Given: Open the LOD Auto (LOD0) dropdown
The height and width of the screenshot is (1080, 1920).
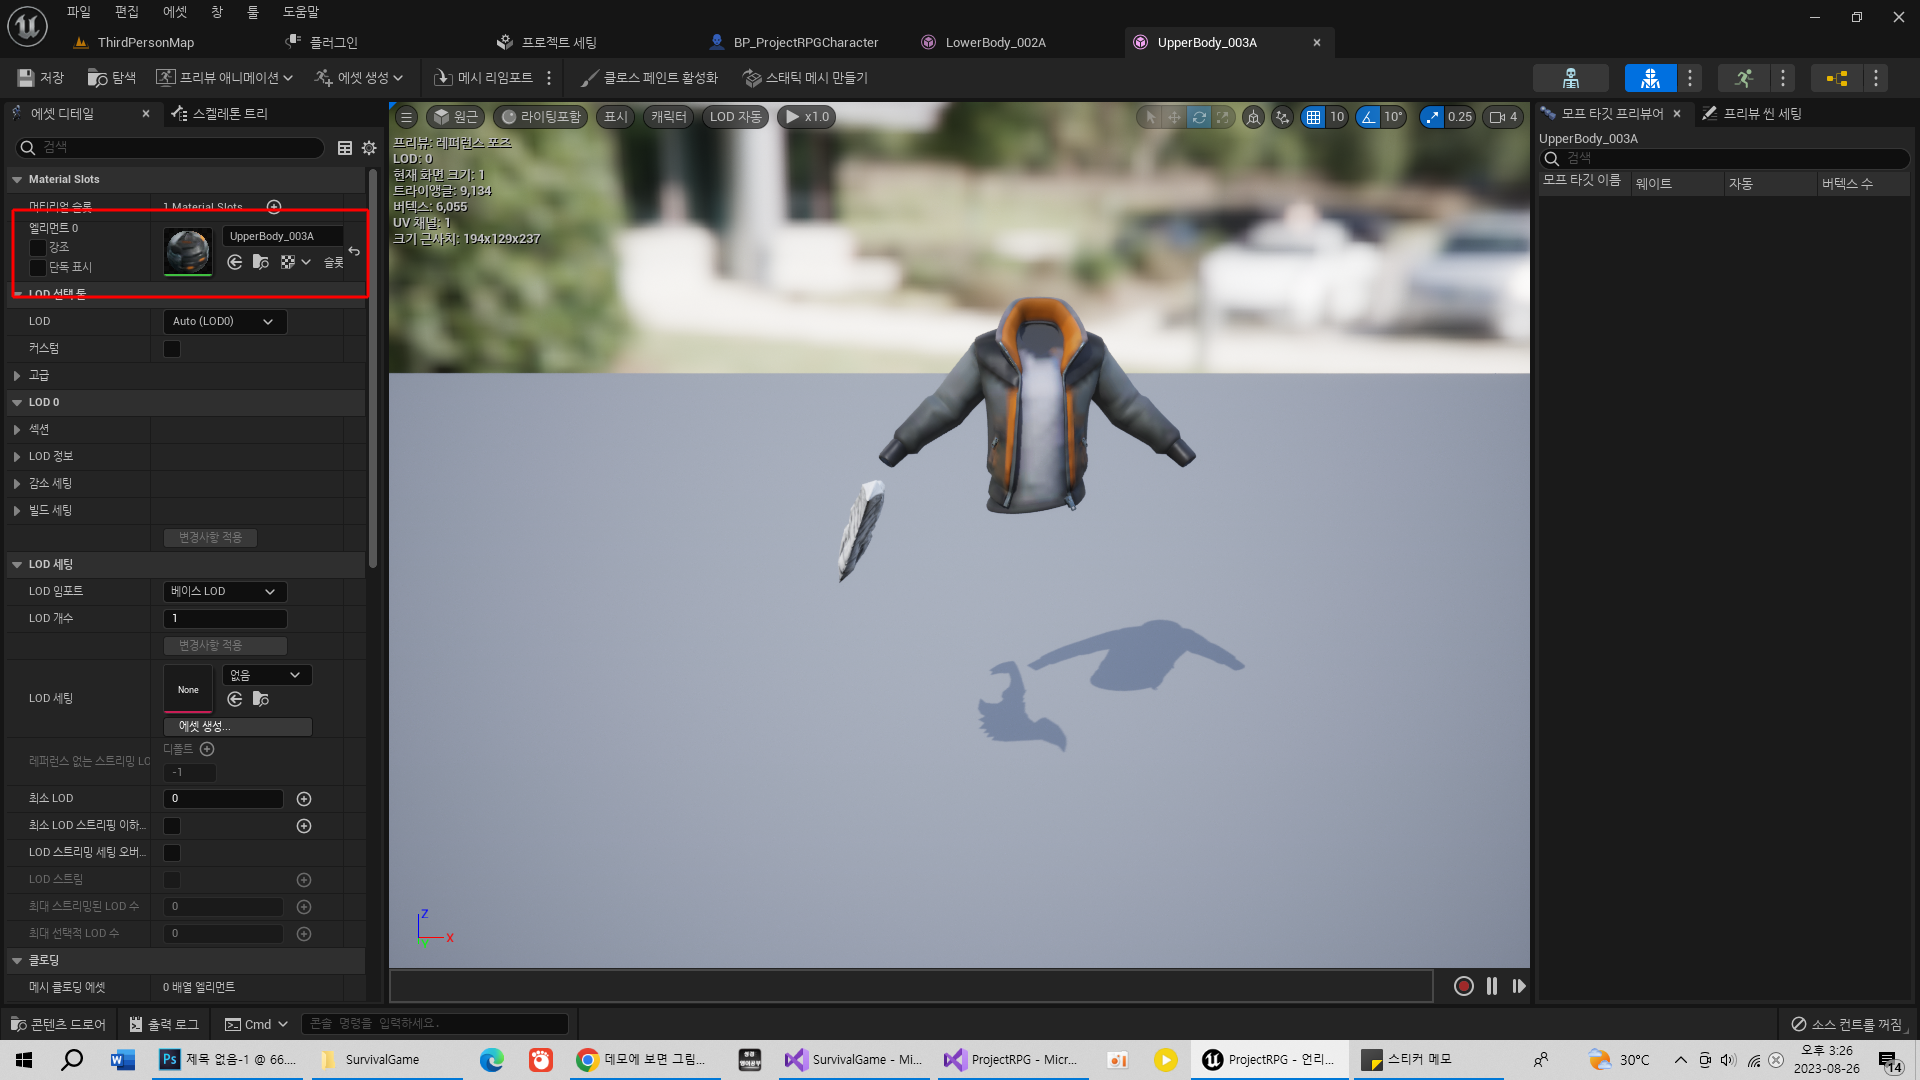Looking at the screenshot, I should point(224,322).
